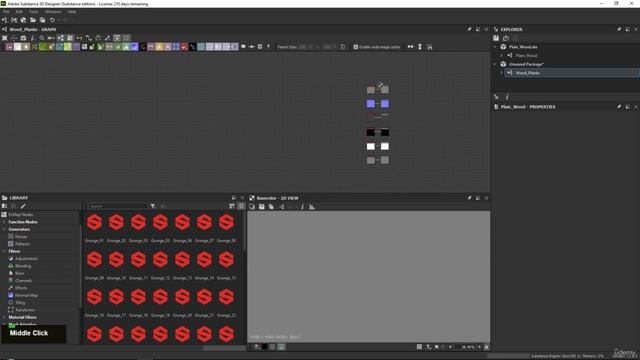Click the black background swatch in 2D view
Screen dimensions: 640x360
point(264,347)
